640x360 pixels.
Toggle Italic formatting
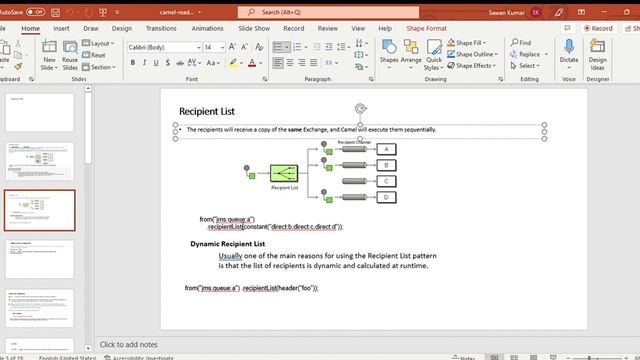[x=144, y=63]
